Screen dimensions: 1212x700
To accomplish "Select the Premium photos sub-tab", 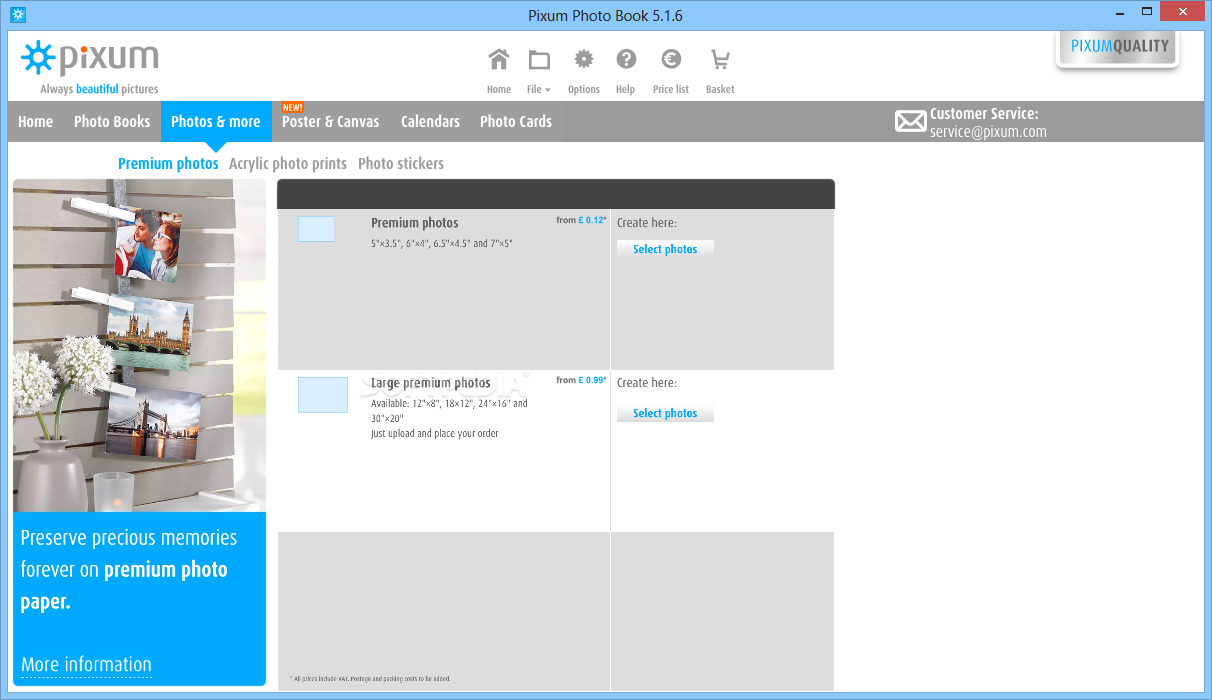I will [168, 163].
